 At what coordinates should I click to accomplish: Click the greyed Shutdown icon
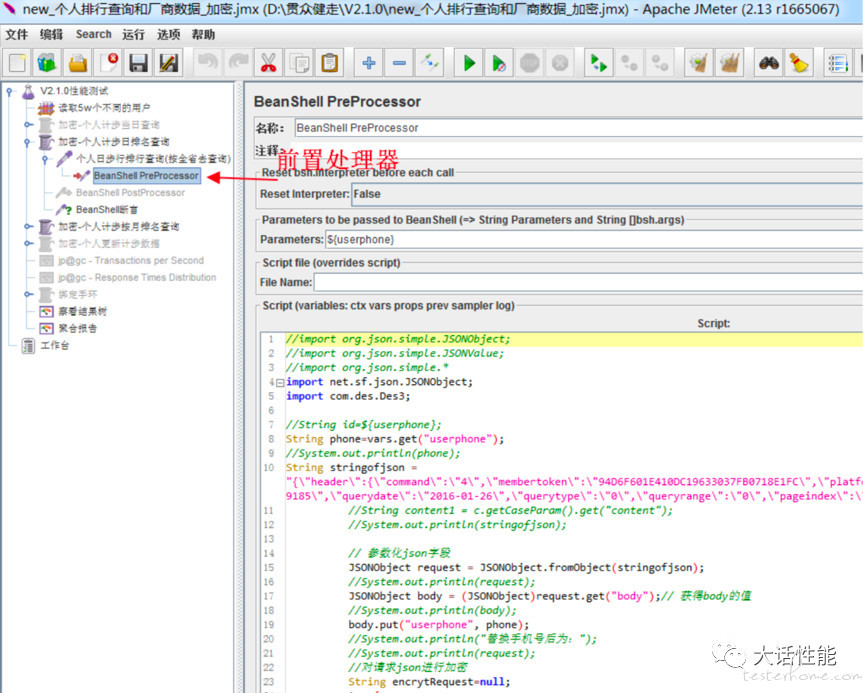coord(560,63)
